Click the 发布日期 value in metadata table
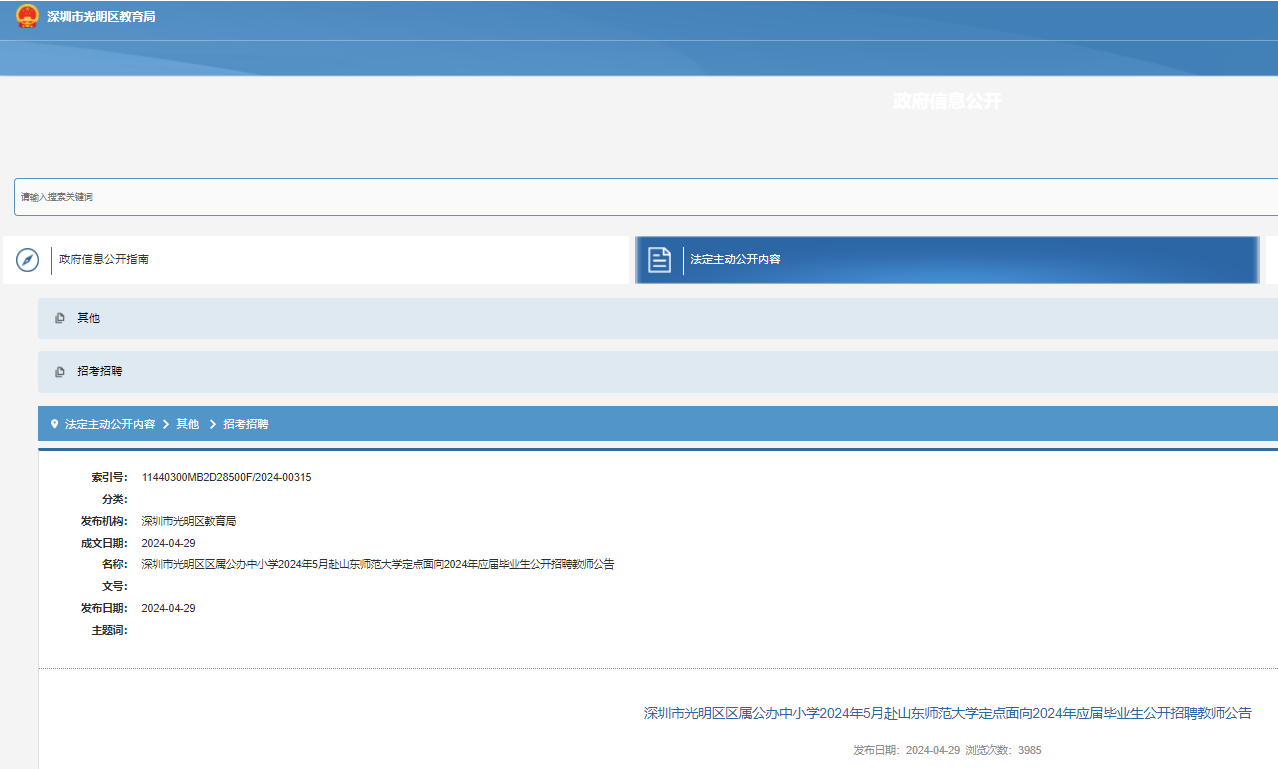The image size is (1278, 769). tap(168, 608)
